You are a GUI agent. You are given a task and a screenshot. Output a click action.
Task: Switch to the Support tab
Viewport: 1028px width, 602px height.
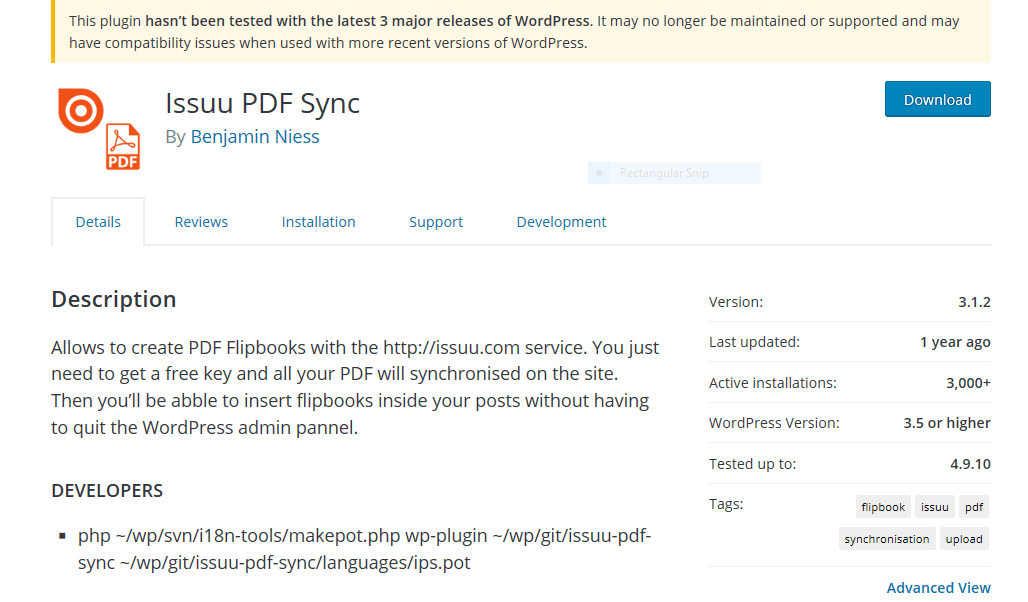pyautogui.click(x=436, y=221)
